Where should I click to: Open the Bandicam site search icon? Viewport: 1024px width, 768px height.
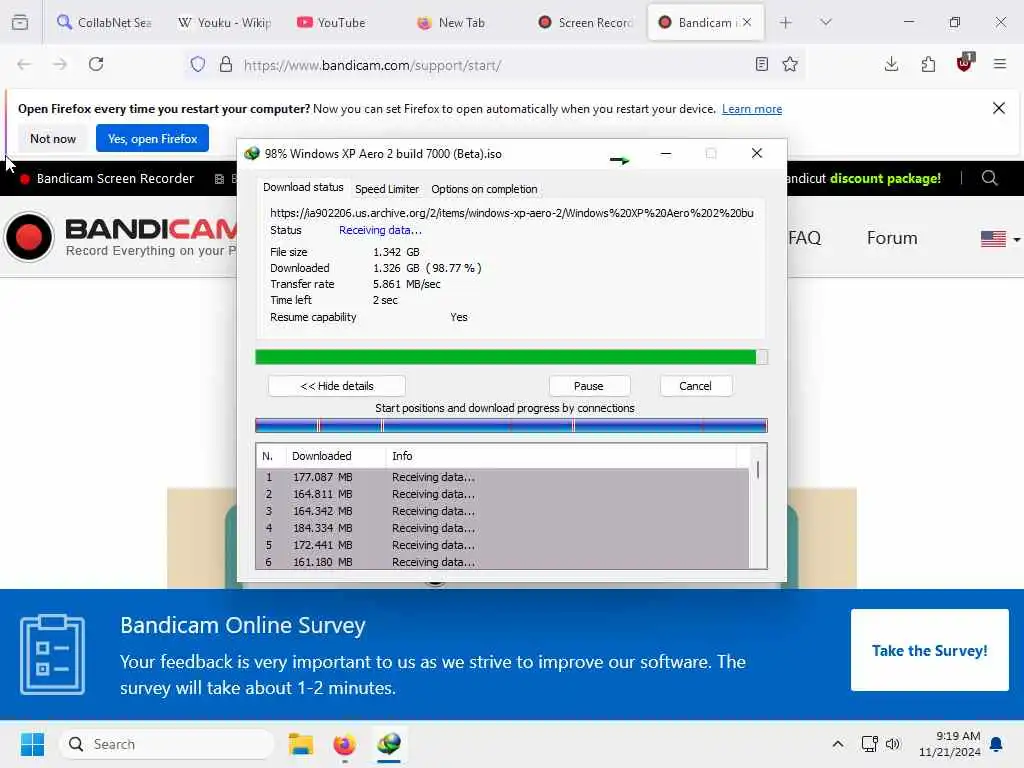tap(989, 178)
